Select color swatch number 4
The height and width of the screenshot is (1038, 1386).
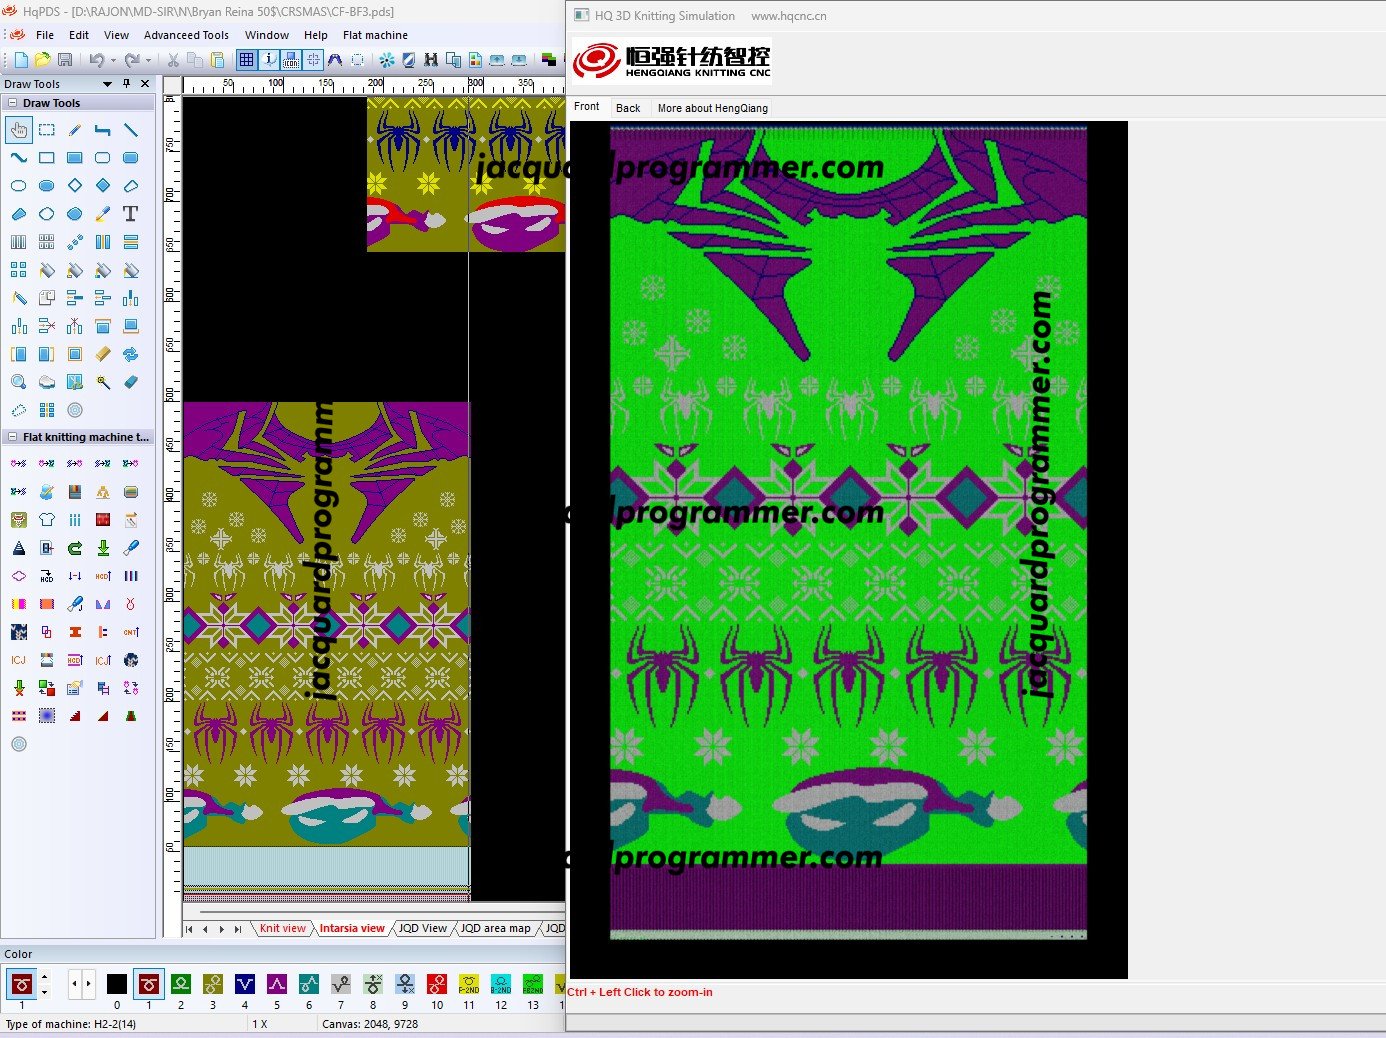pos(245,984)
